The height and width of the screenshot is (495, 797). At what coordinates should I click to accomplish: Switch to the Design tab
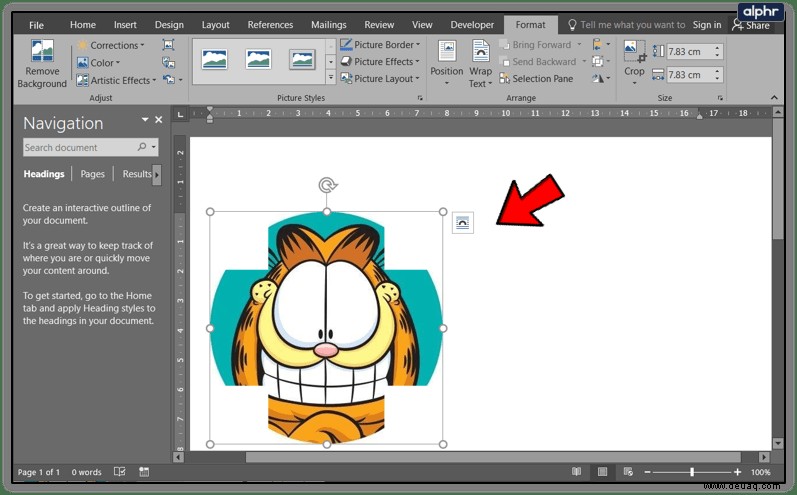(169, 25)
